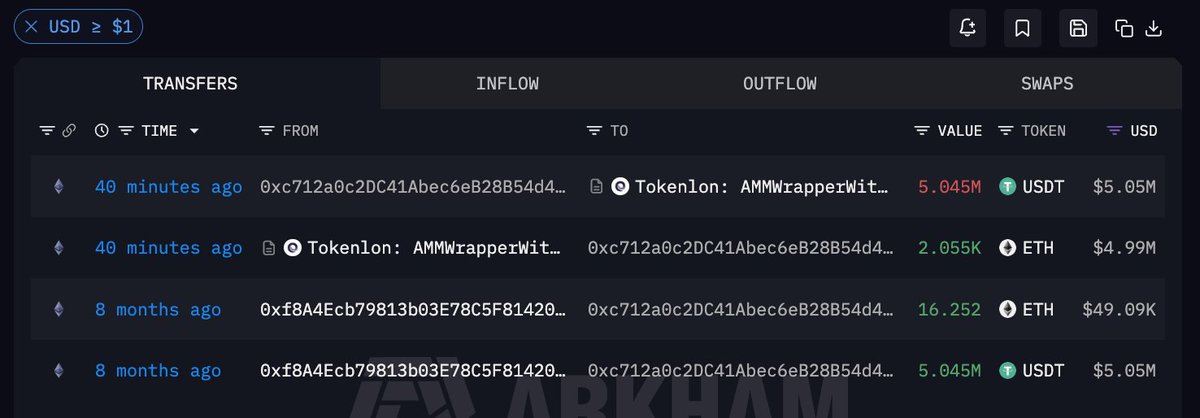Open the TOKEN column filter
Screen dimensions: 1200x418
(1006, 131)
